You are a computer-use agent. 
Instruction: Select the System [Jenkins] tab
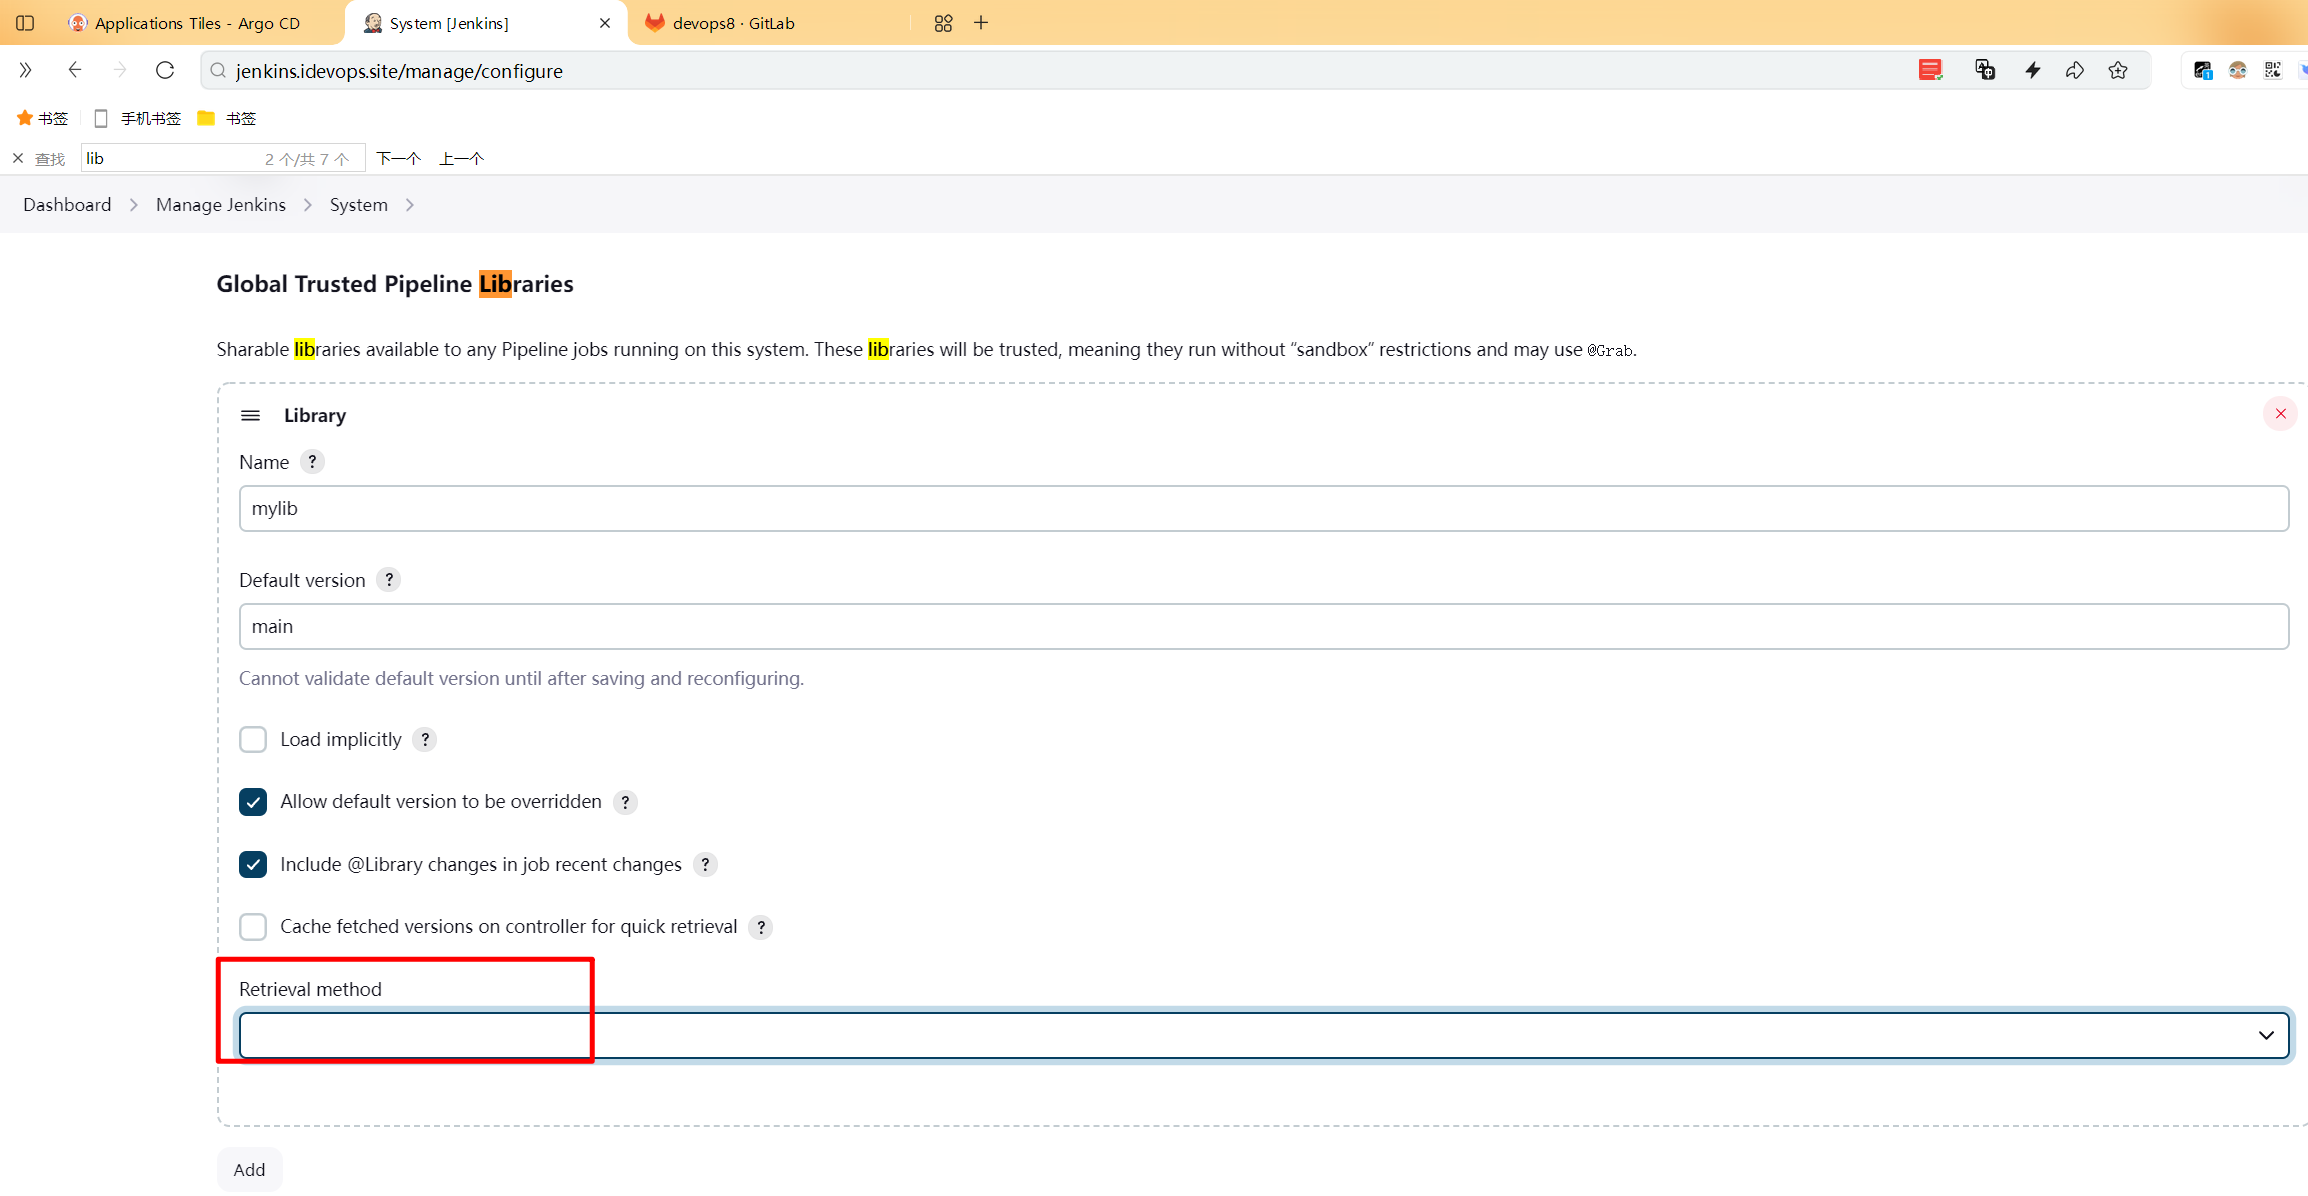pyautogui.click(x=450, y=22)
